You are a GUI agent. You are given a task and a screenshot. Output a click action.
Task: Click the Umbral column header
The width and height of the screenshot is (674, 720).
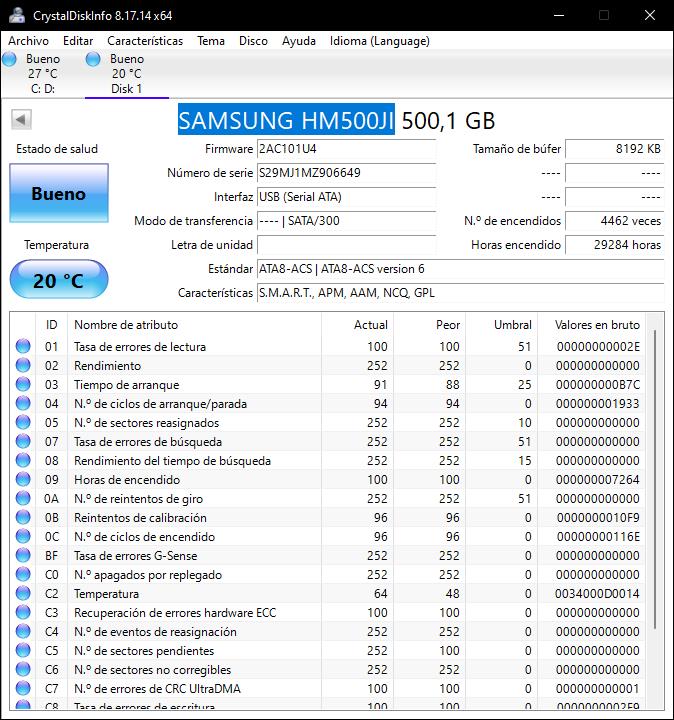(x=502, y=325)
